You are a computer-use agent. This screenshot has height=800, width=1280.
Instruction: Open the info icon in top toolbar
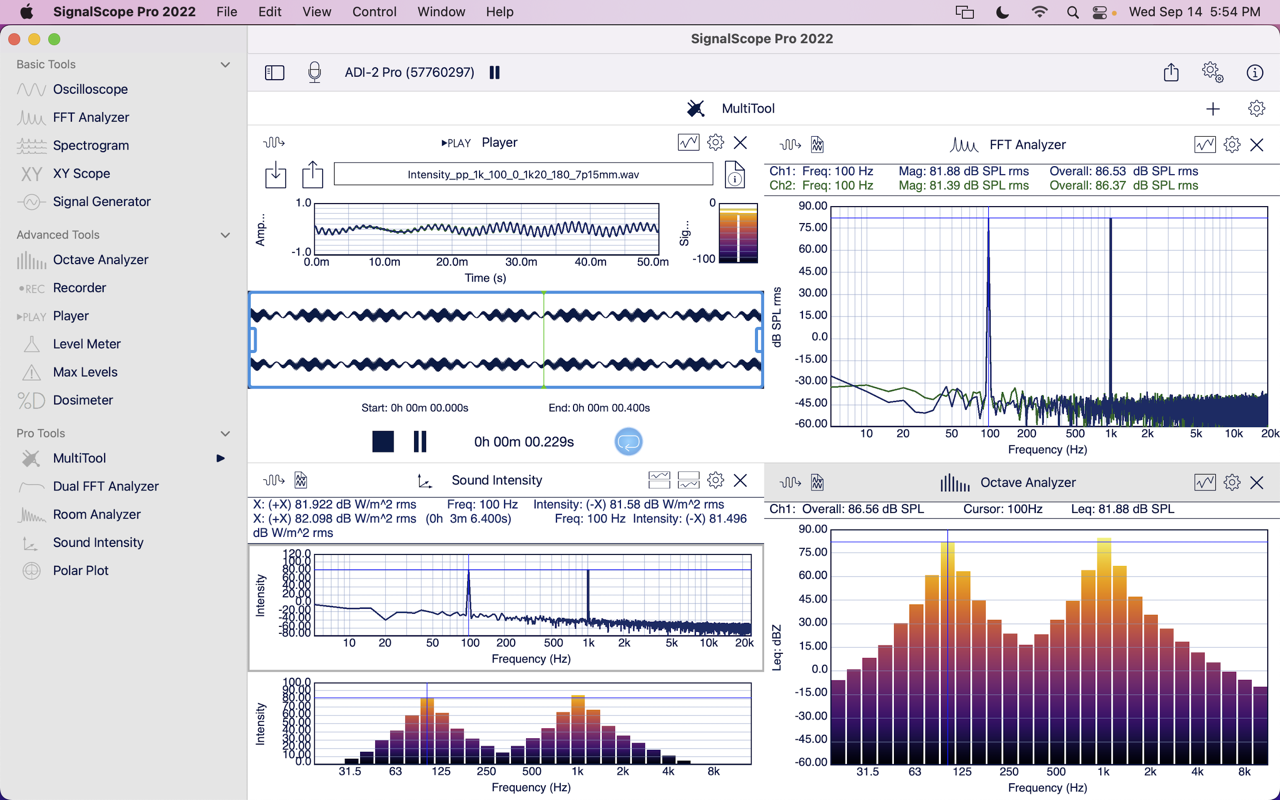[1255, 72]
